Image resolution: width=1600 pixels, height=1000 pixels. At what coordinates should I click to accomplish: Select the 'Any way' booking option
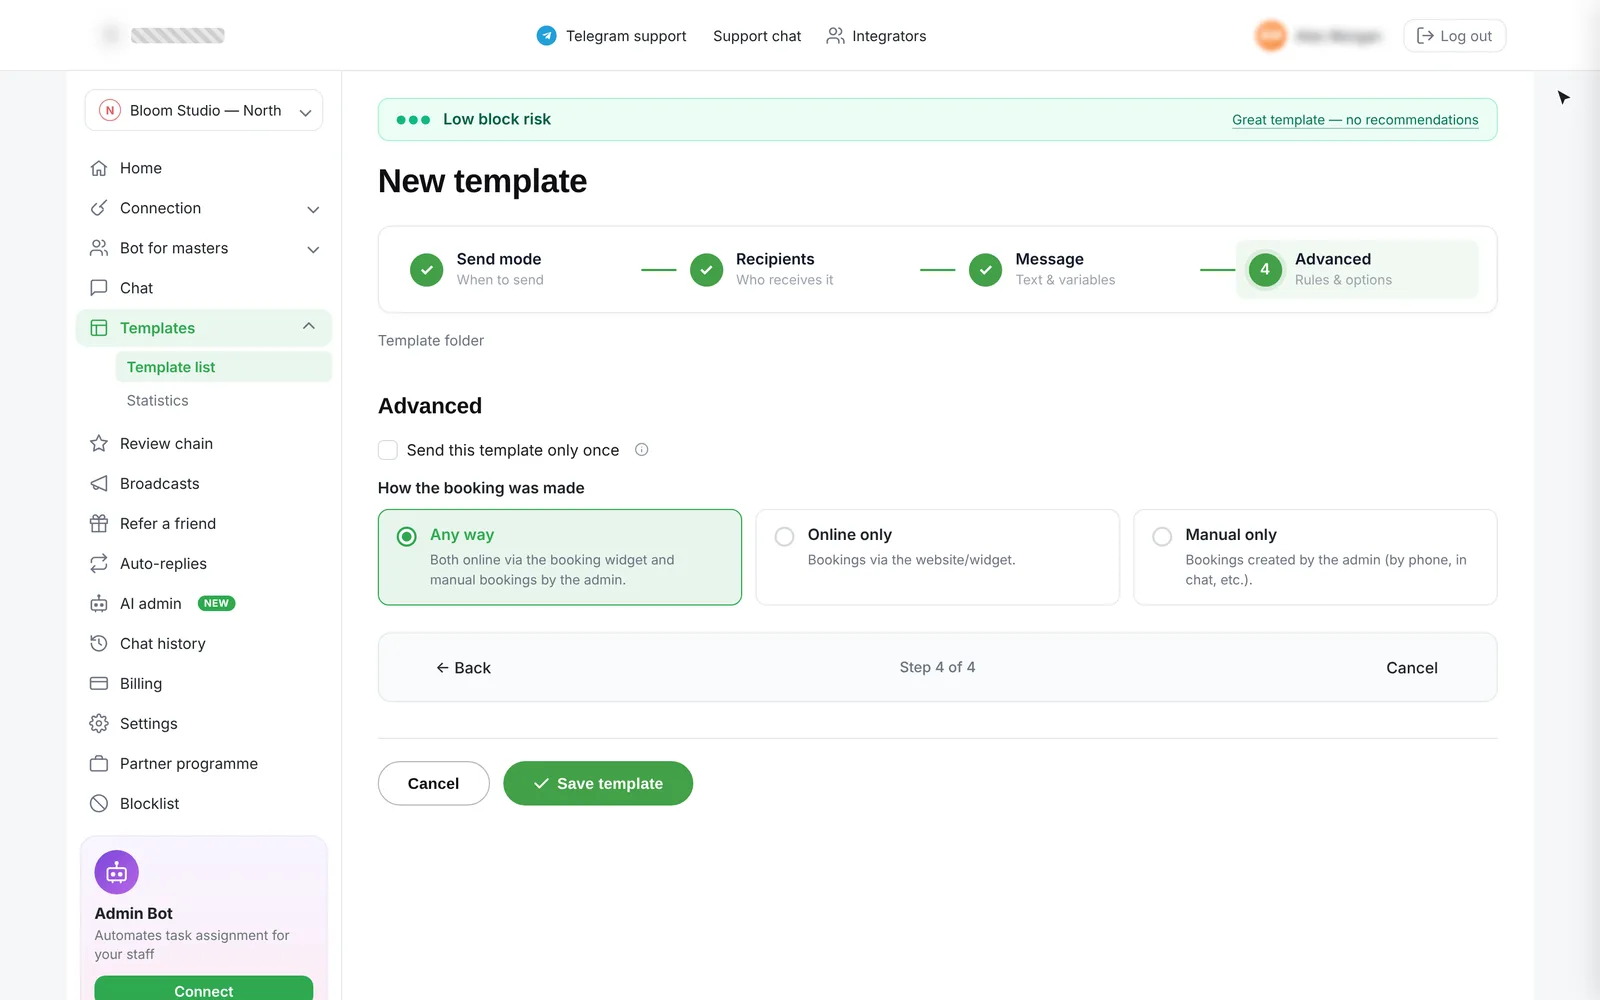[560, 557]
